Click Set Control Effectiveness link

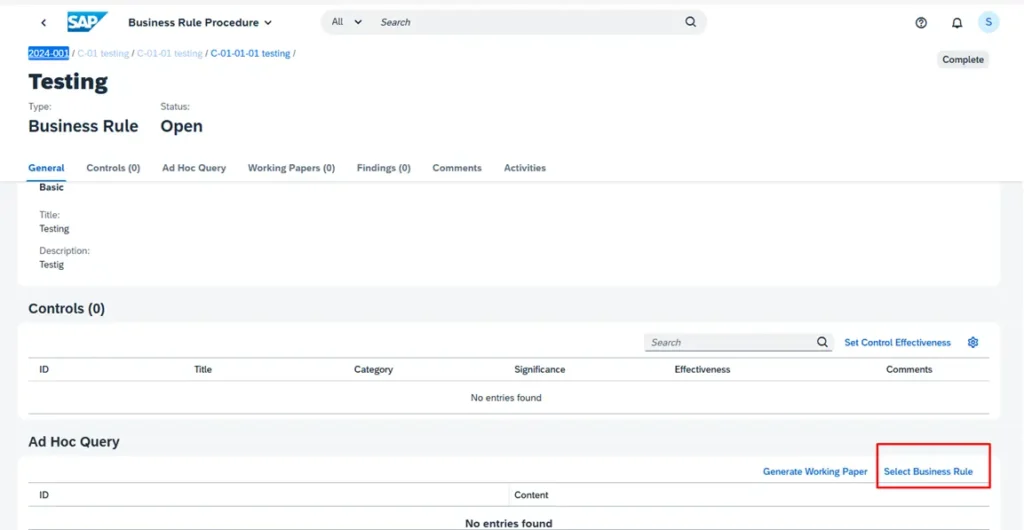point(897,342)
